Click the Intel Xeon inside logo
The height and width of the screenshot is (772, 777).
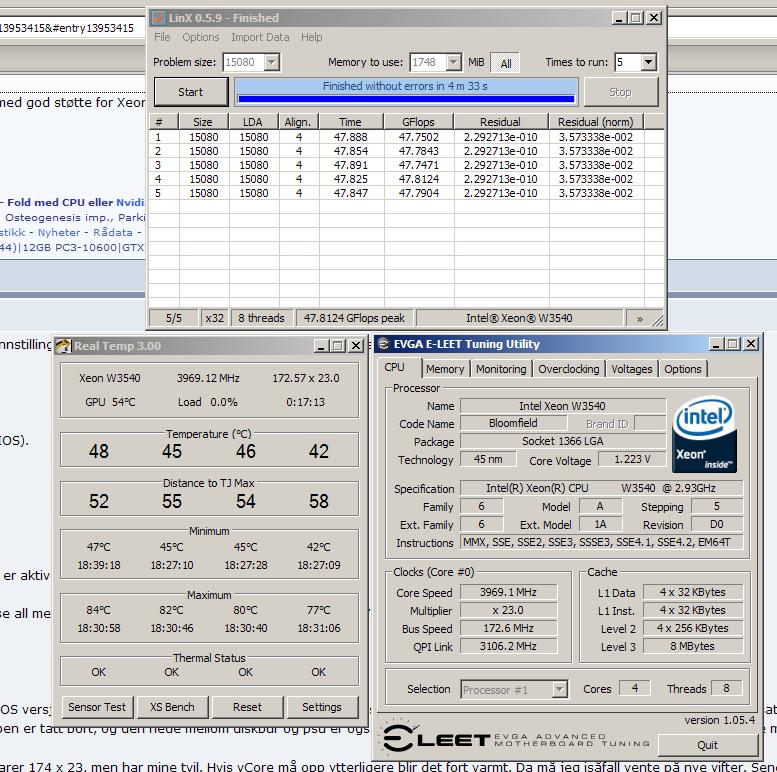[704, 433]
